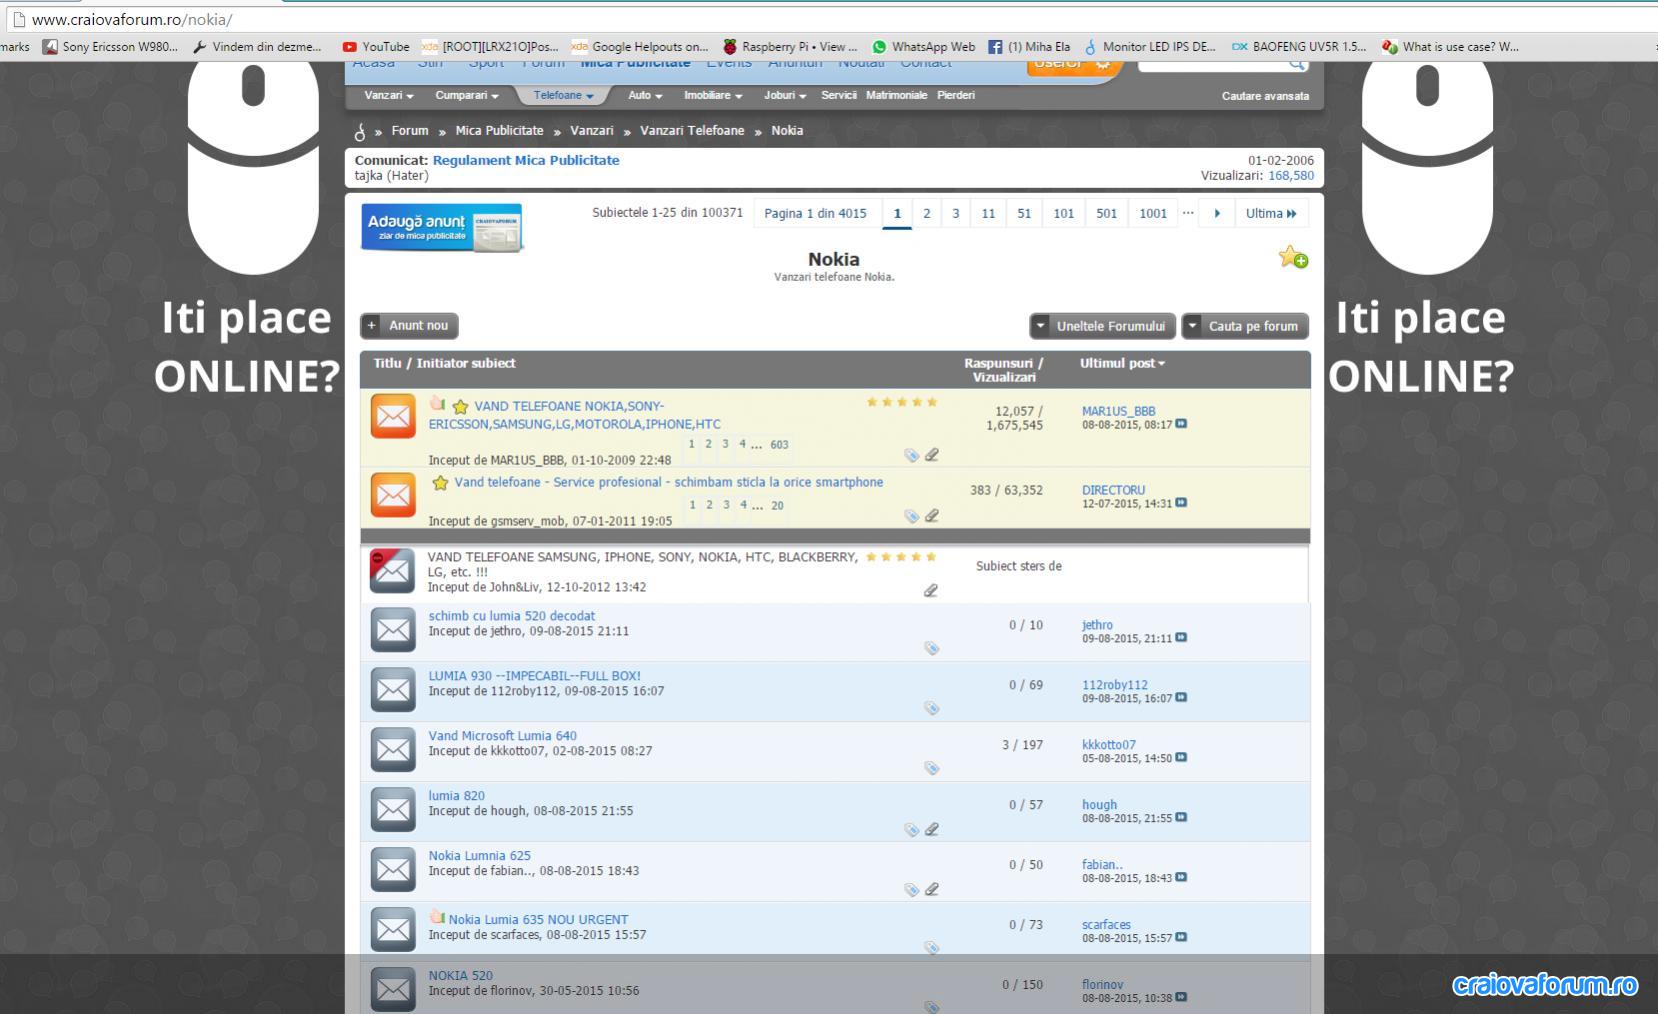Go to last post by hough arrow icon
1658x1014 pixels.
pyautogui.click(x=1181, y=817)
